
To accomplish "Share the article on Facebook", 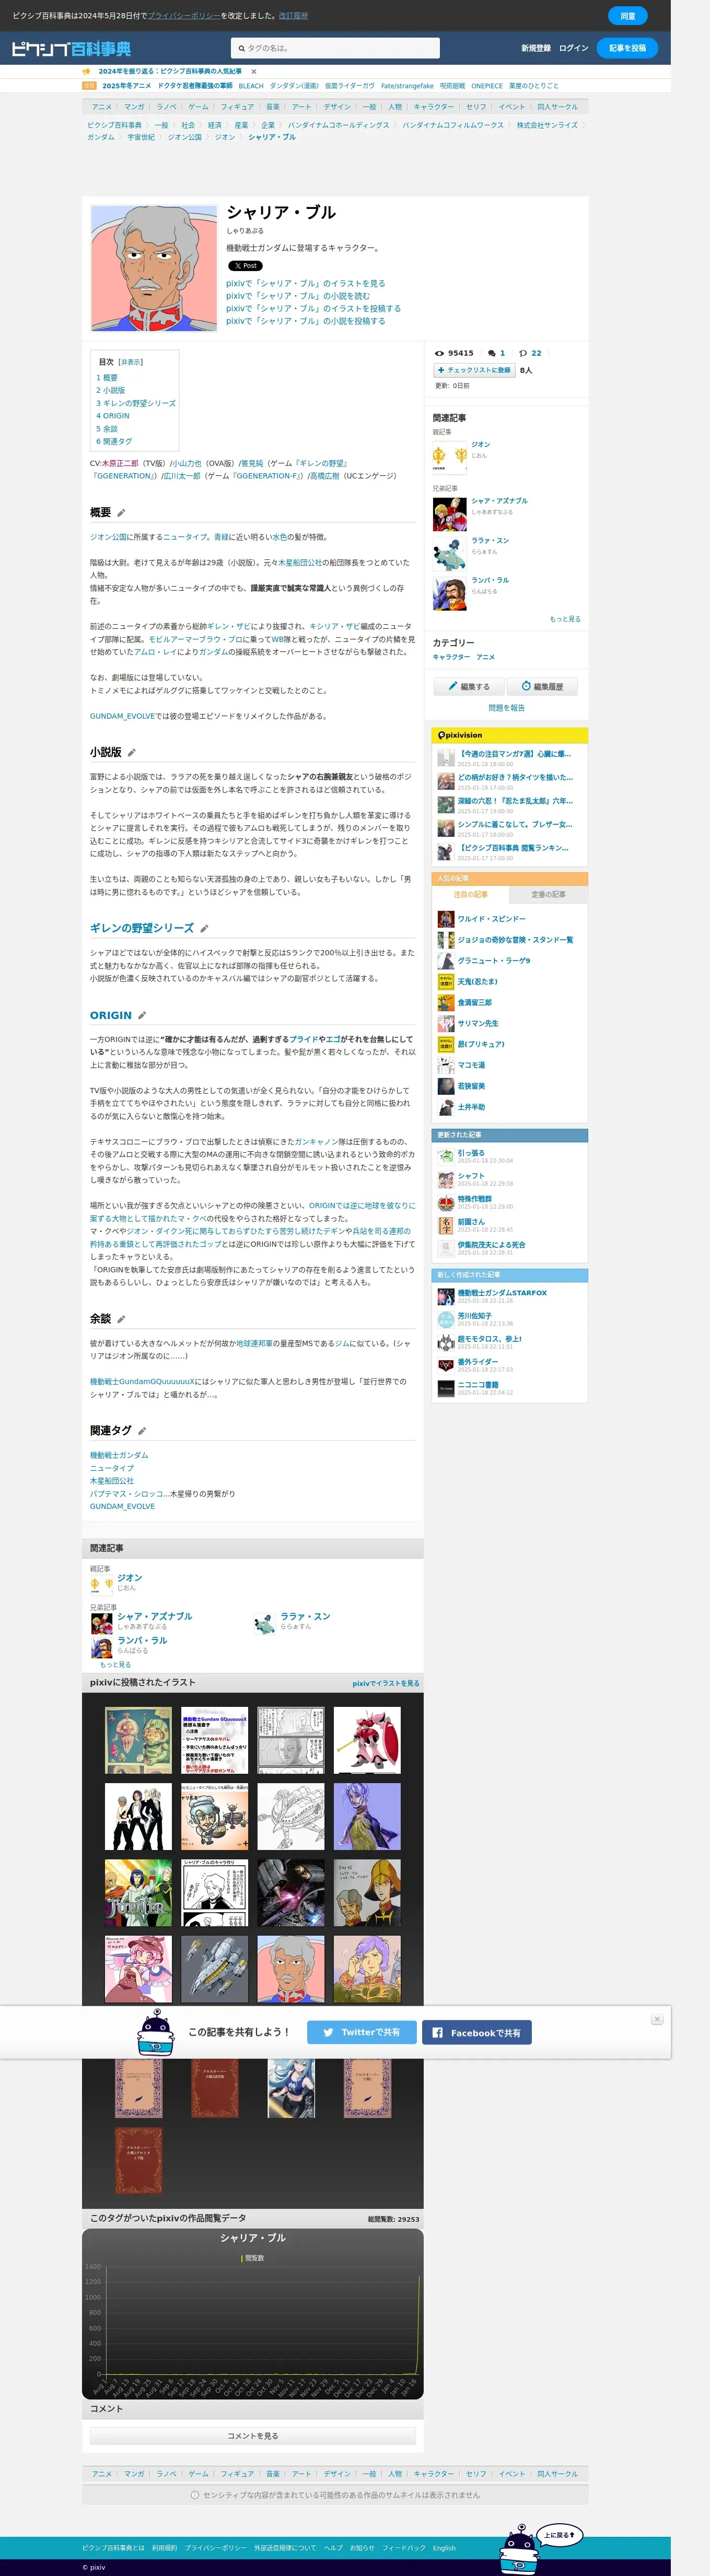I will (477, 2033).
